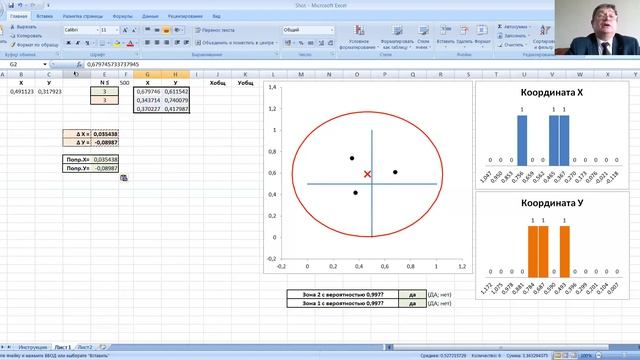The height and width of the screenshot is (360, 640).
Task: Open Рецензирование ribbon tab
Action: click(185, 16)
